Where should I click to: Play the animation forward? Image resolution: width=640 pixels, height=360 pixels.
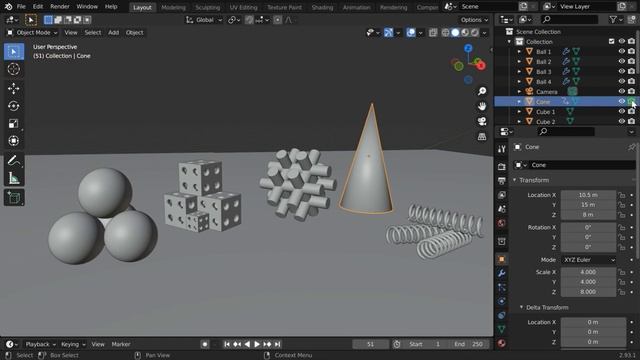pyautogui.click(x=257, y=344)
